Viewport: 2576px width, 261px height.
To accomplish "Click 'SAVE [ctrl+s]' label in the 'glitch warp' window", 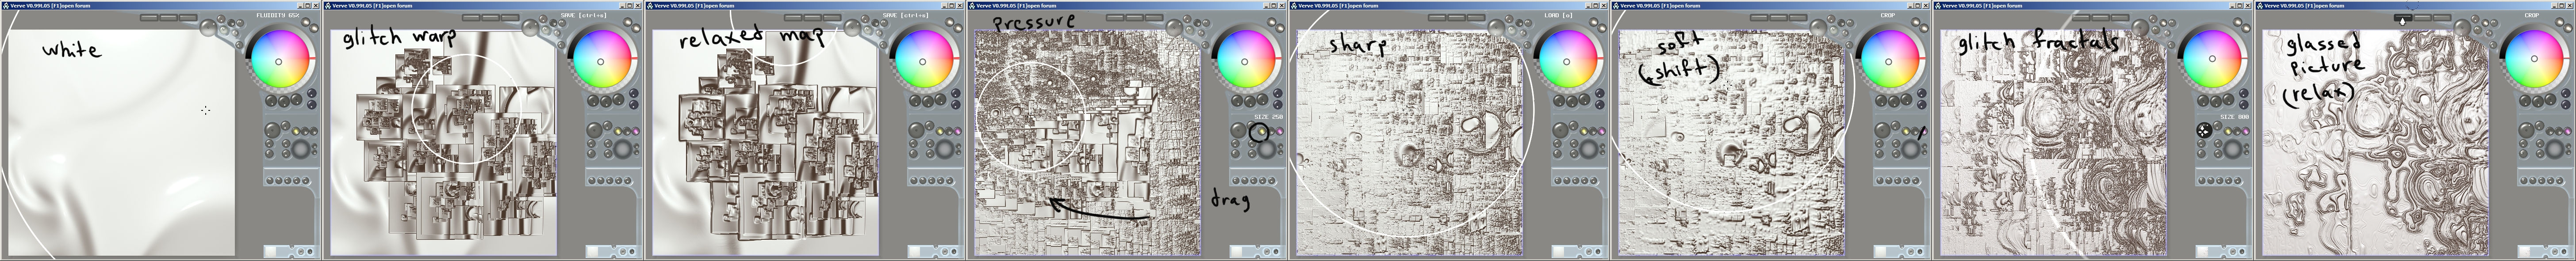I will click(x=582, y=15).
